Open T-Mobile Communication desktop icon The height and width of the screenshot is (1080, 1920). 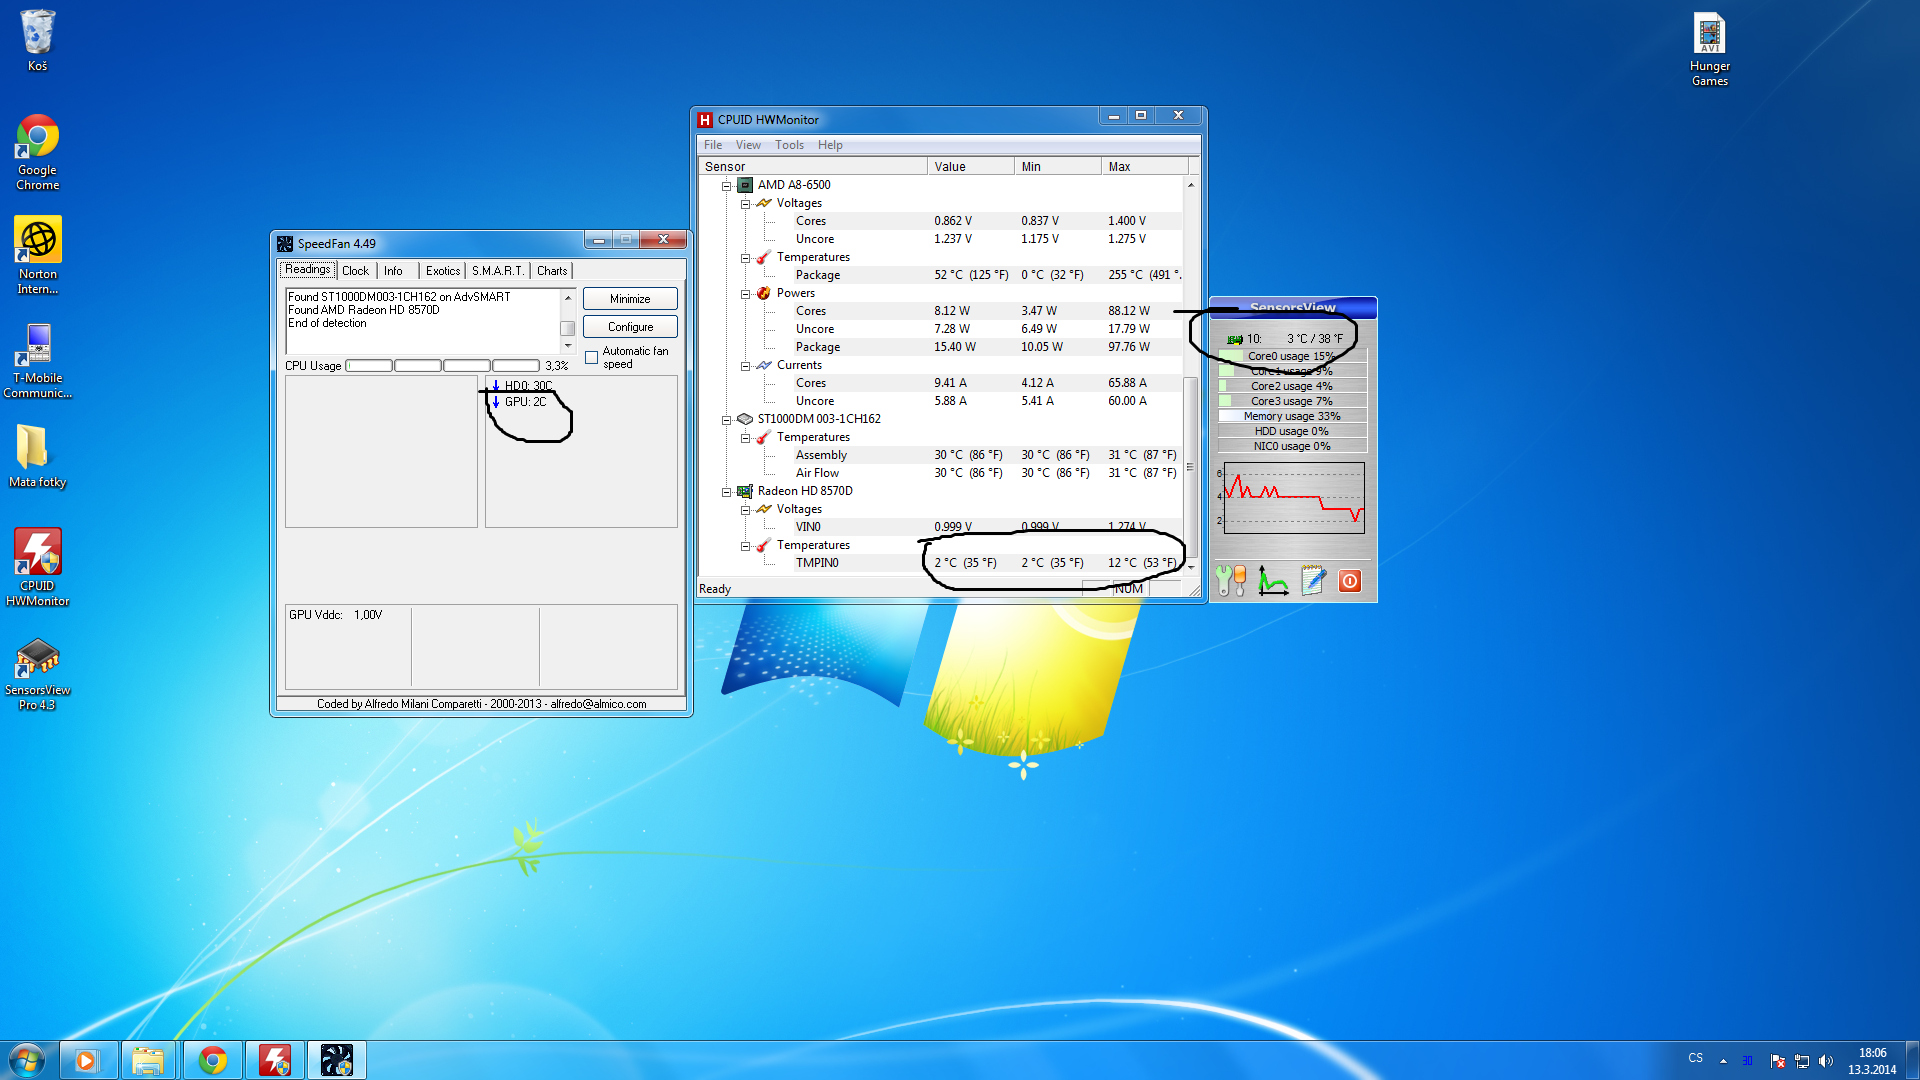[x=37, y=360]
